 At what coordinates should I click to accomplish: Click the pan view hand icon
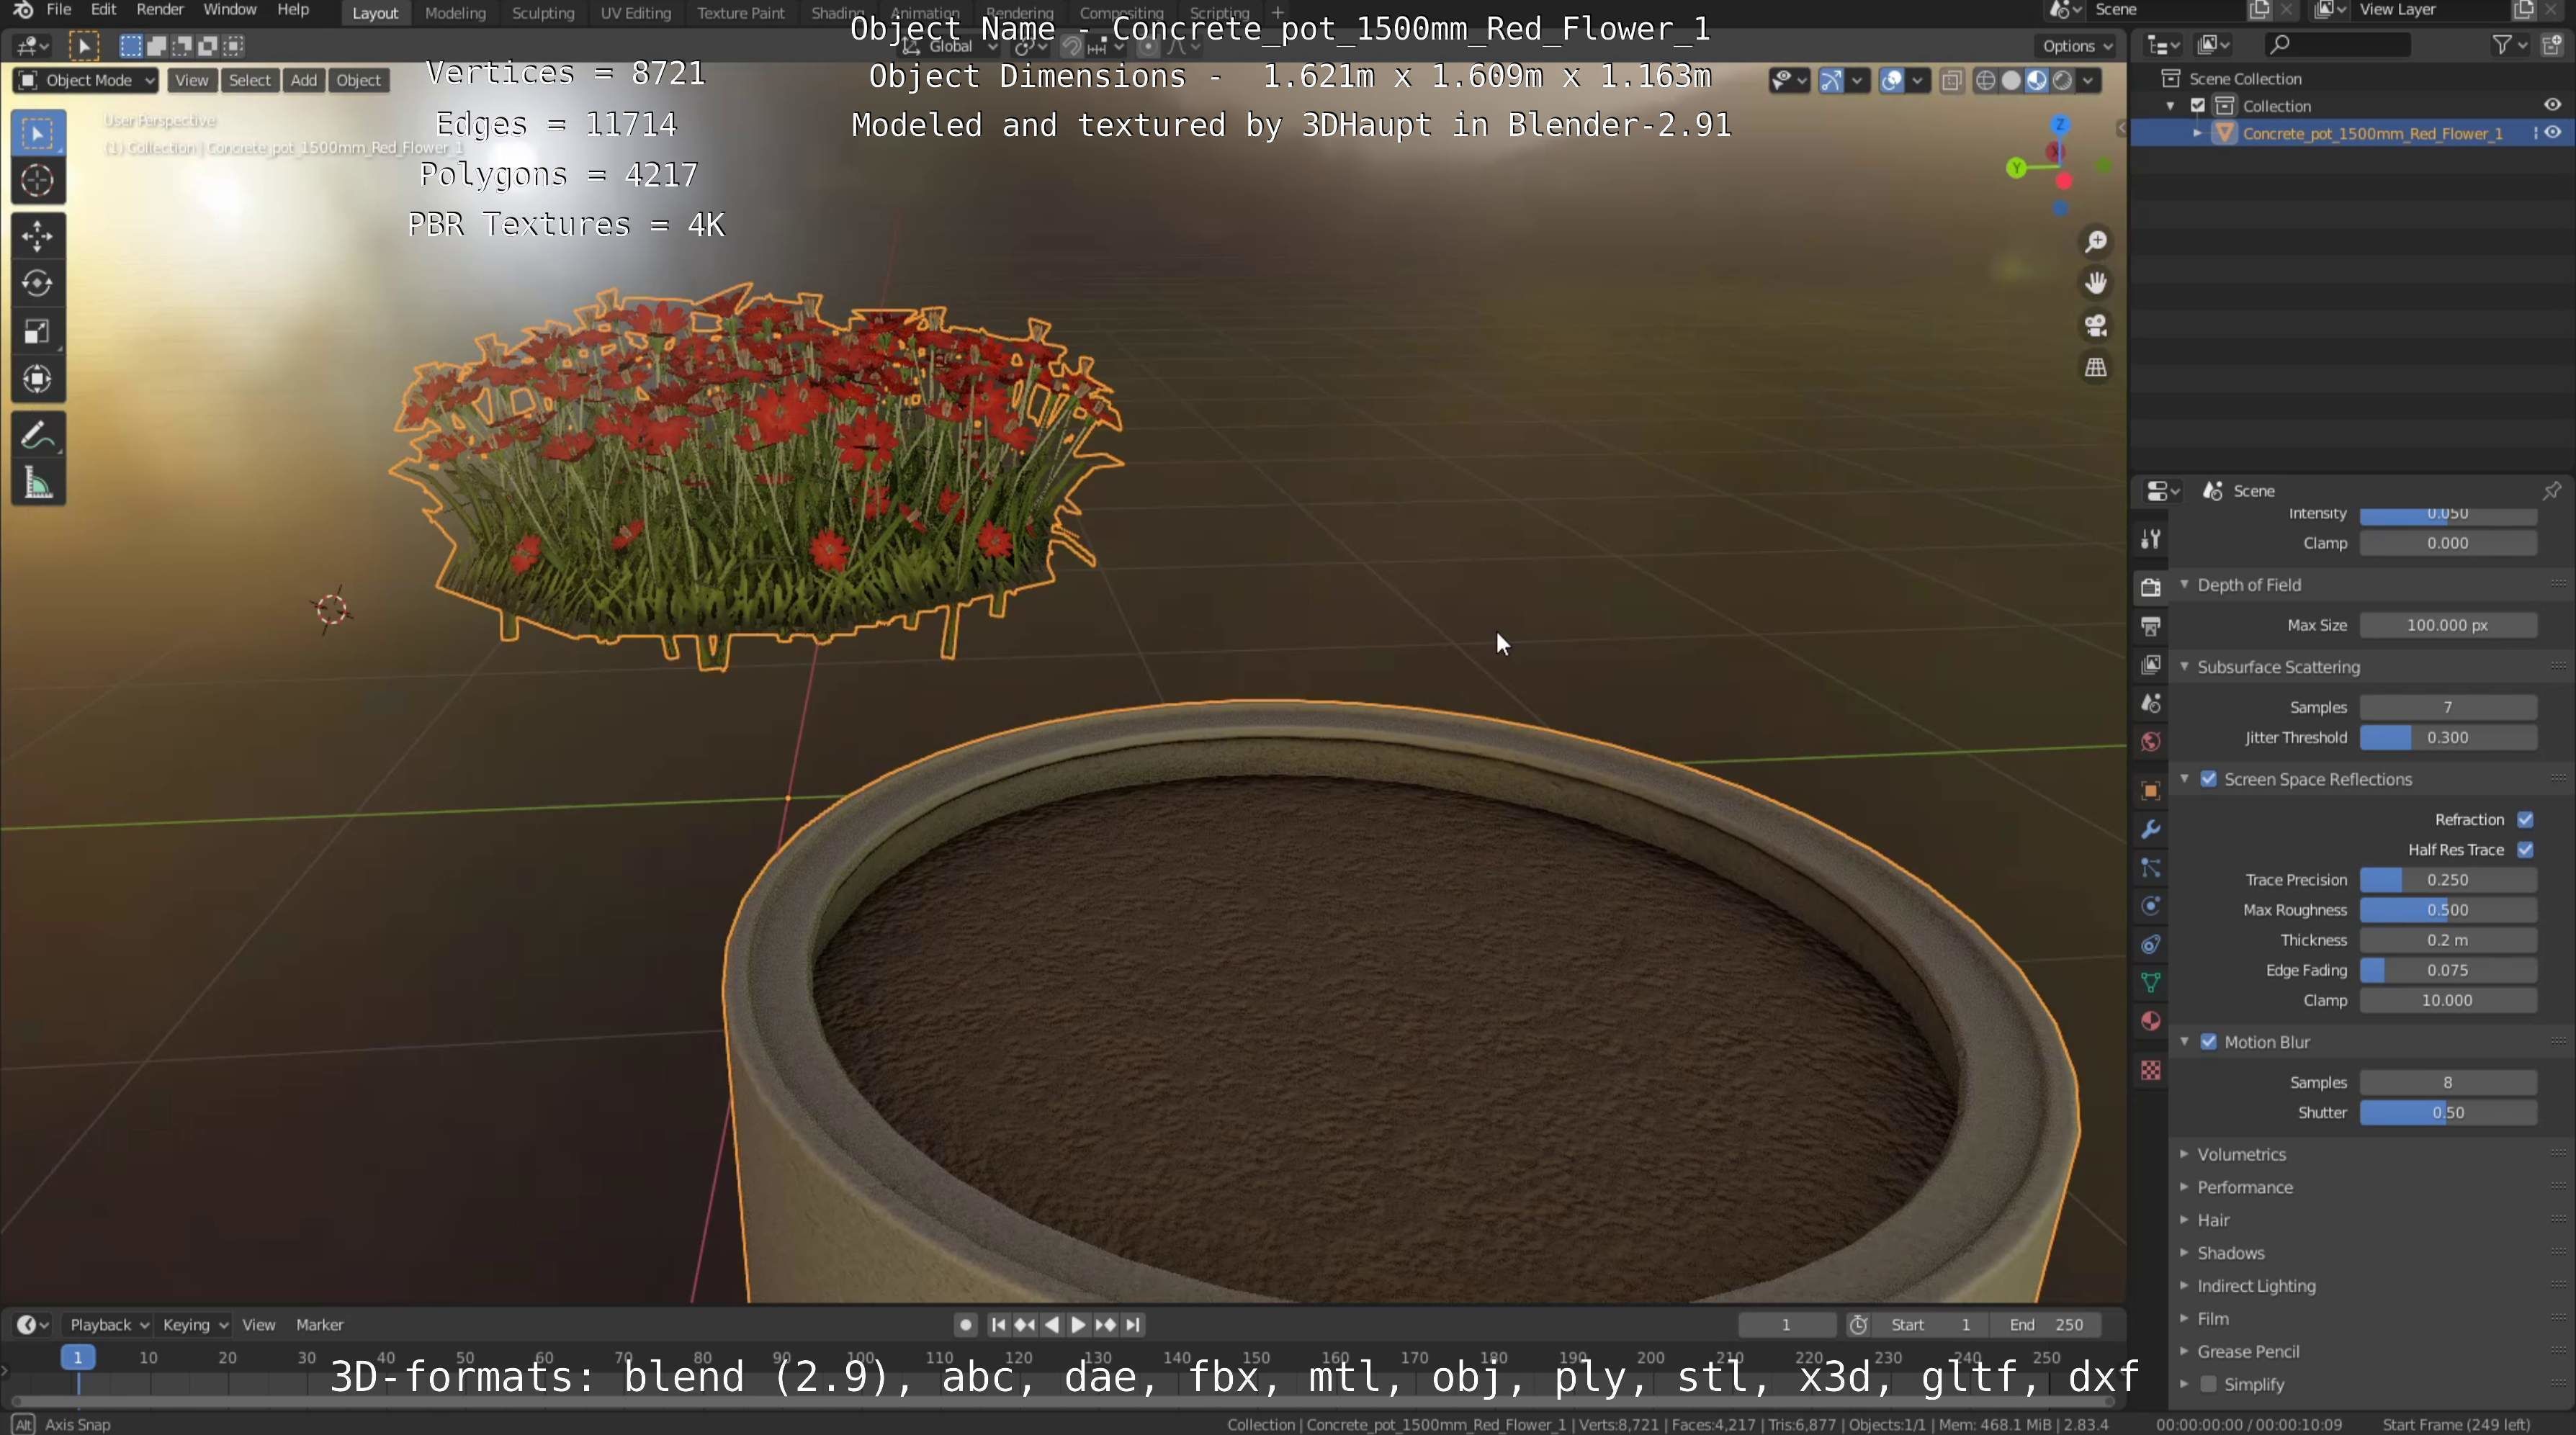click(2095, 284)
